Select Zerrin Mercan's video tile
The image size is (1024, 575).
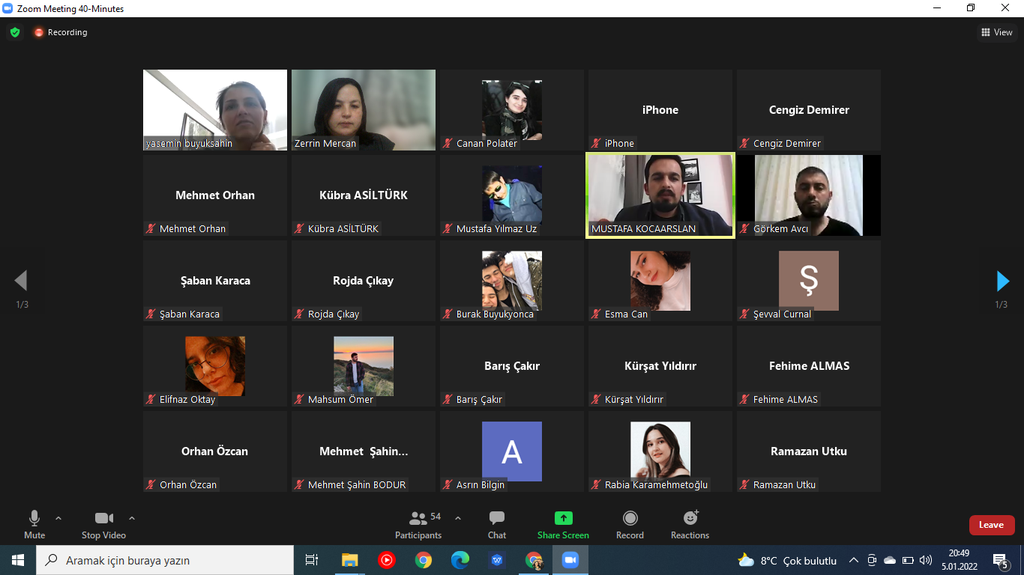tap(363, 110)
